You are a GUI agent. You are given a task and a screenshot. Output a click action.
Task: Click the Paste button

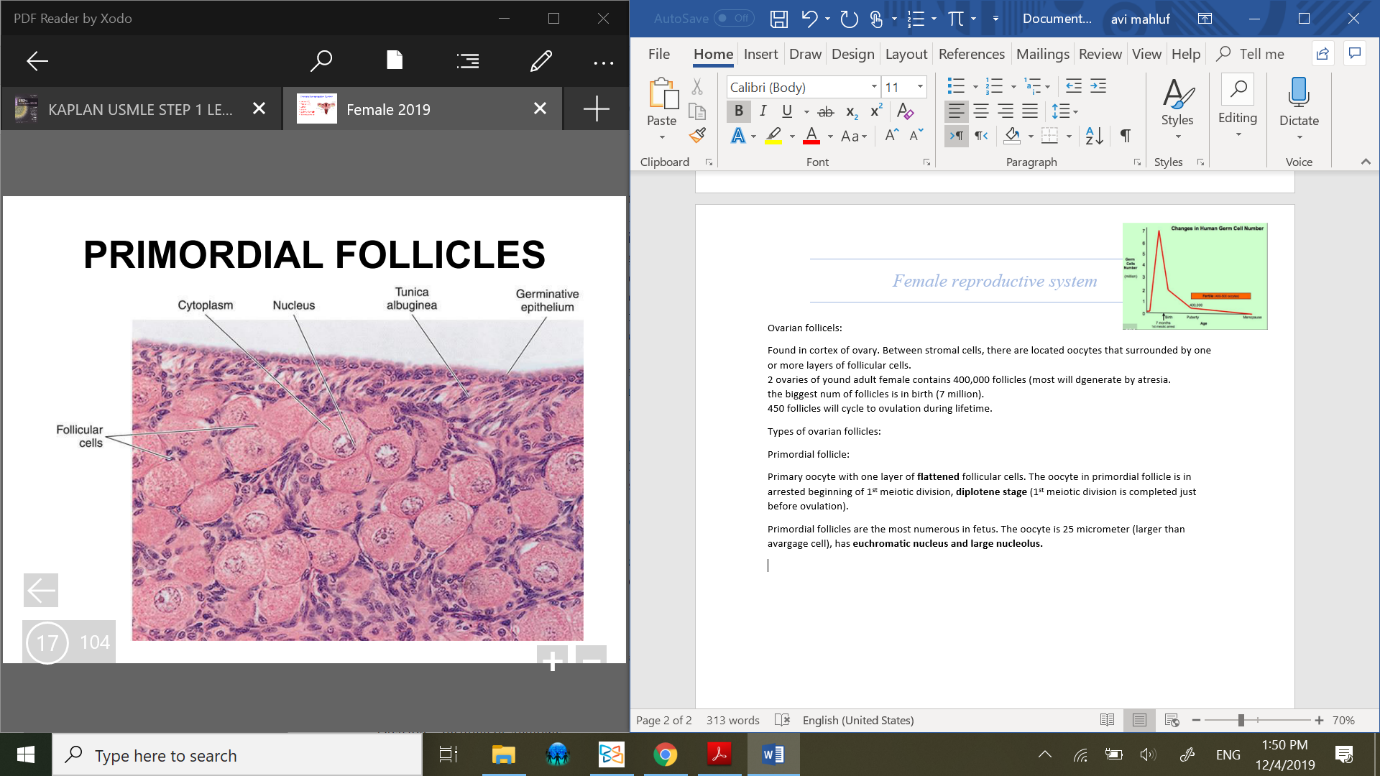(661, 102)
